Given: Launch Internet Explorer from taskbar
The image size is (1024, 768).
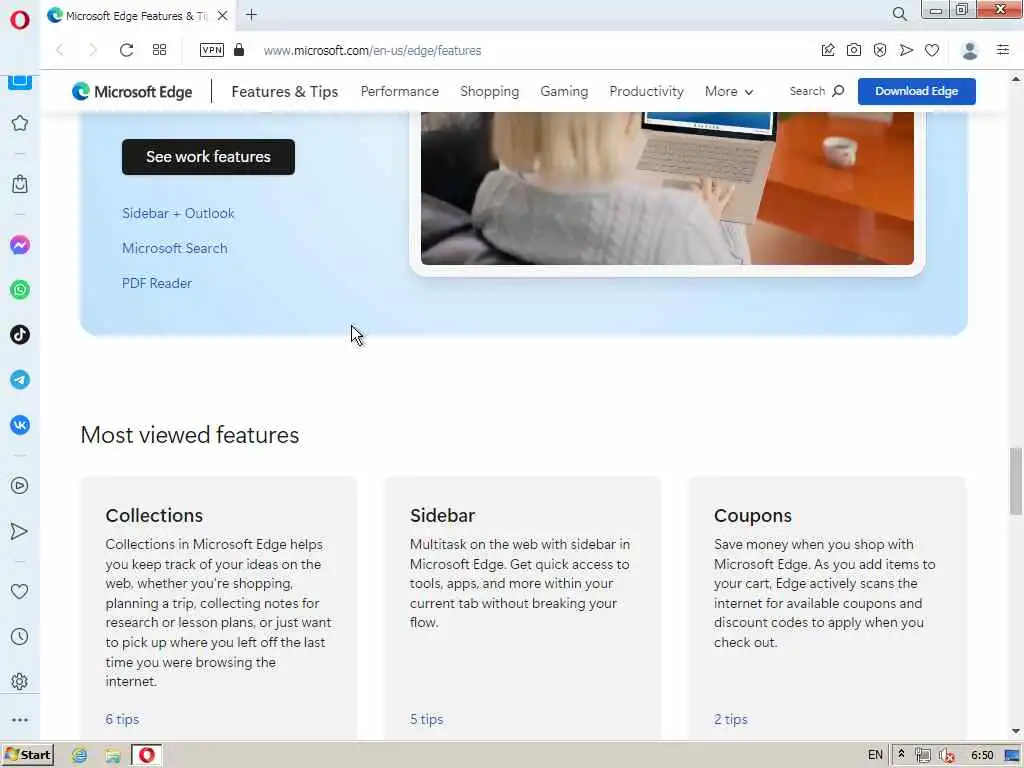Looking at the screenshot, I should pyautogui.click(x=80, y=756).
